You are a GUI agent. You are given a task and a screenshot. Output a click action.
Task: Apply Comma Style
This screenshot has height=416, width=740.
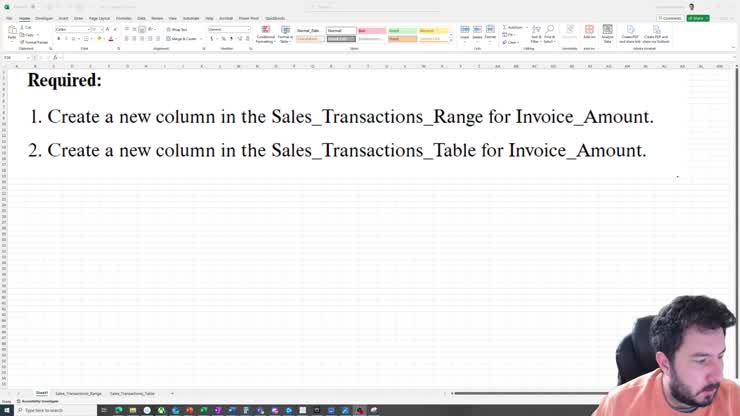tap(231, 39)
